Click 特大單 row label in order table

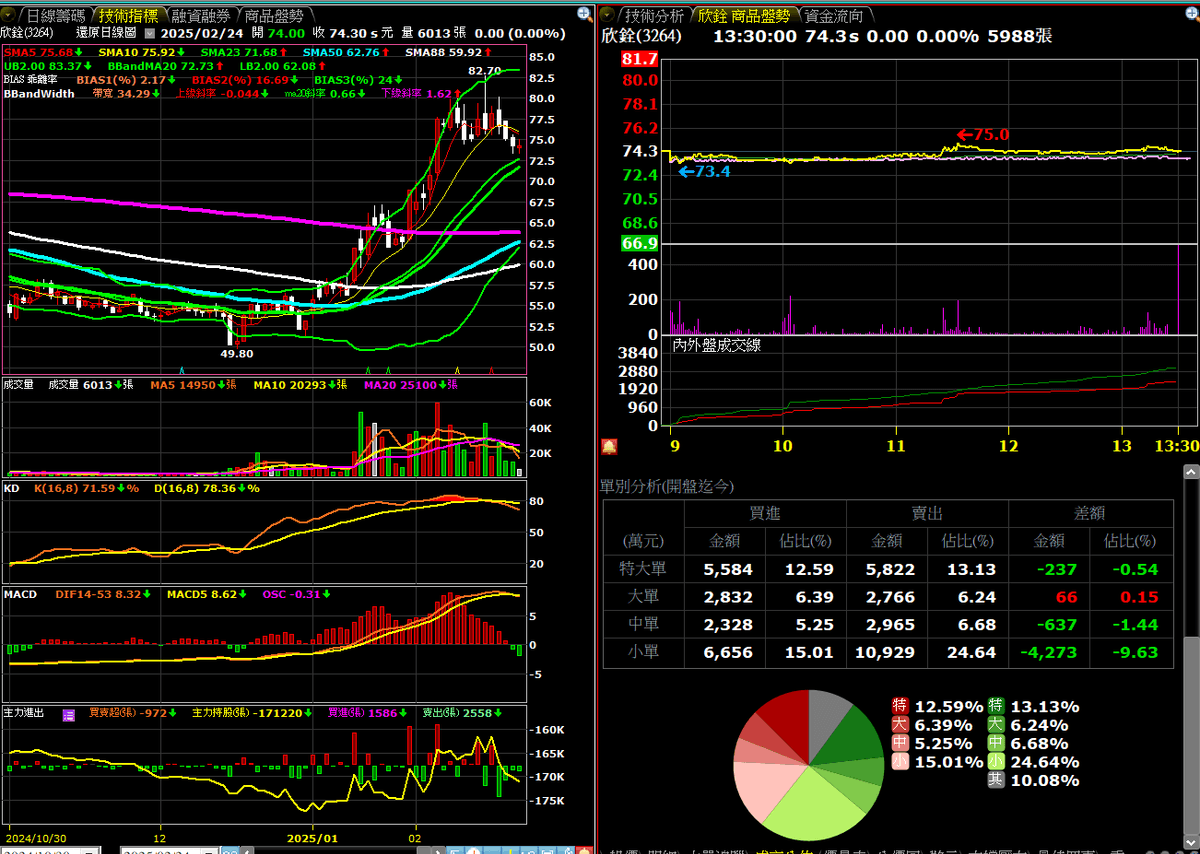[643, 569]
